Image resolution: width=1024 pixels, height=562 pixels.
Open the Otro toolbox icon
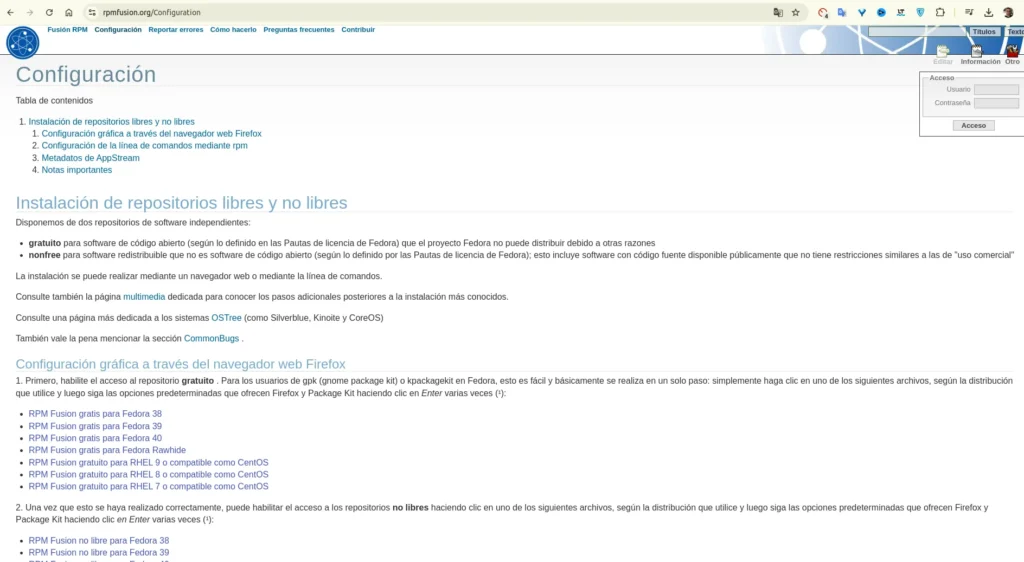click(x=1012, y=54)
